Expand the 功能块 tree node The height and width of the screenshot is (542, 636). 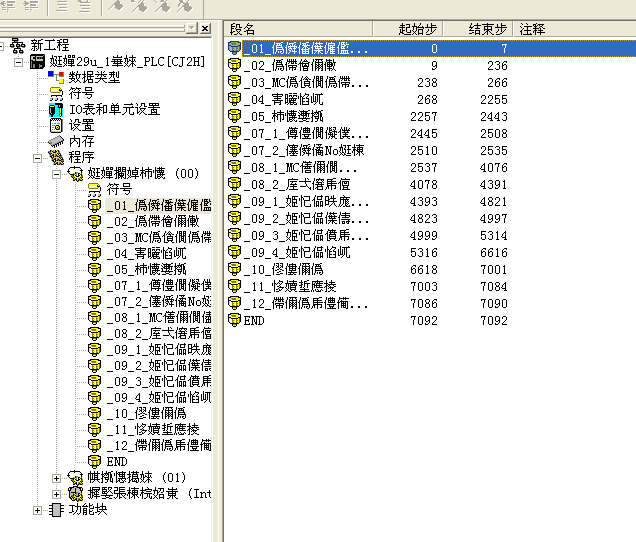pos(38,509)
